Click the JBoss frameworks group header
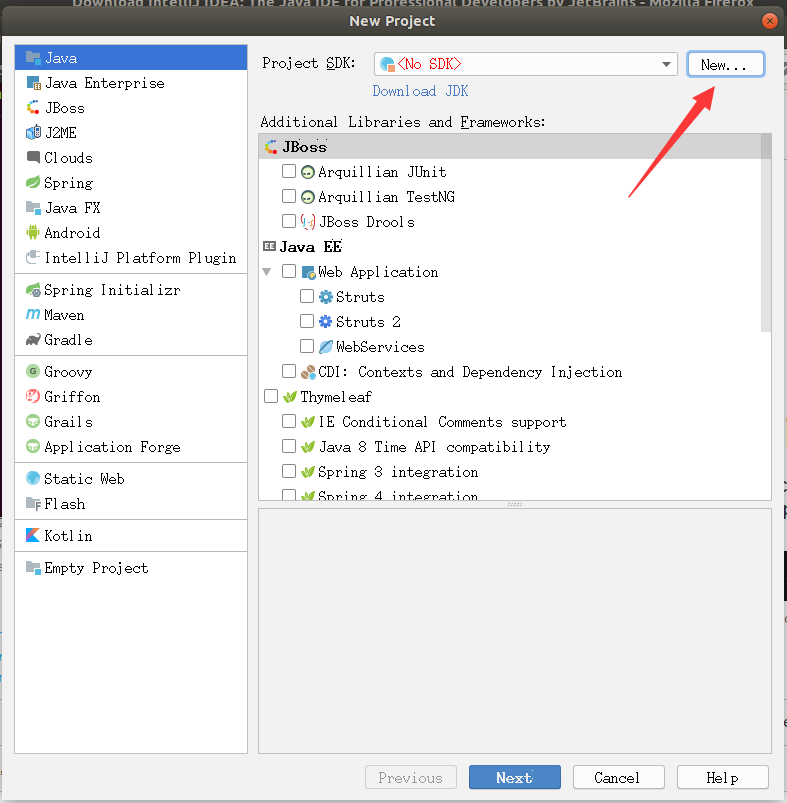The height and width of the screenshot is (803, 787). [x=509, y=146]
